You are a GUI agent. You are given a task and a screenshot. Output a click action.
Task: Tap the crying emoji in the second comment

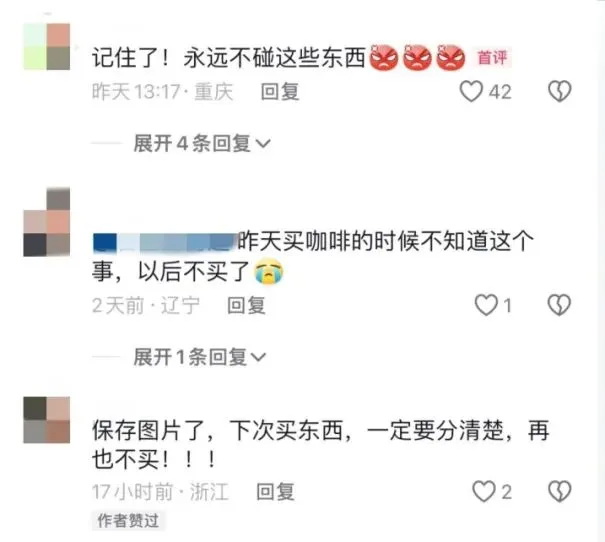(x=269, y=272)
